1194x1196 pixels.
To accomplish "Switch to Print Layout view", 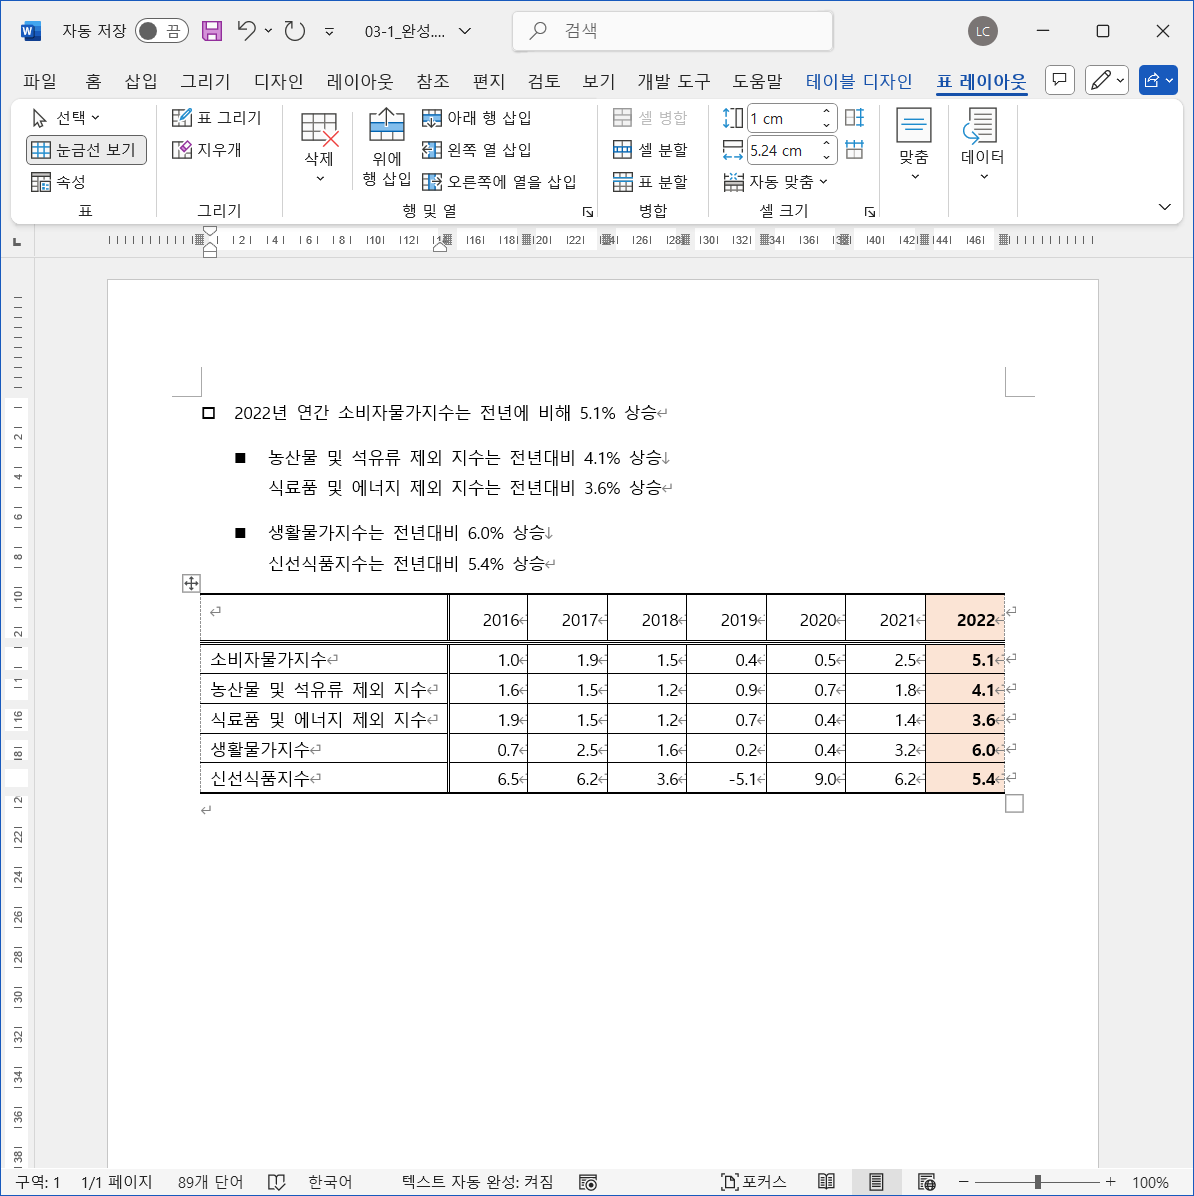I will pos(876,1182).
